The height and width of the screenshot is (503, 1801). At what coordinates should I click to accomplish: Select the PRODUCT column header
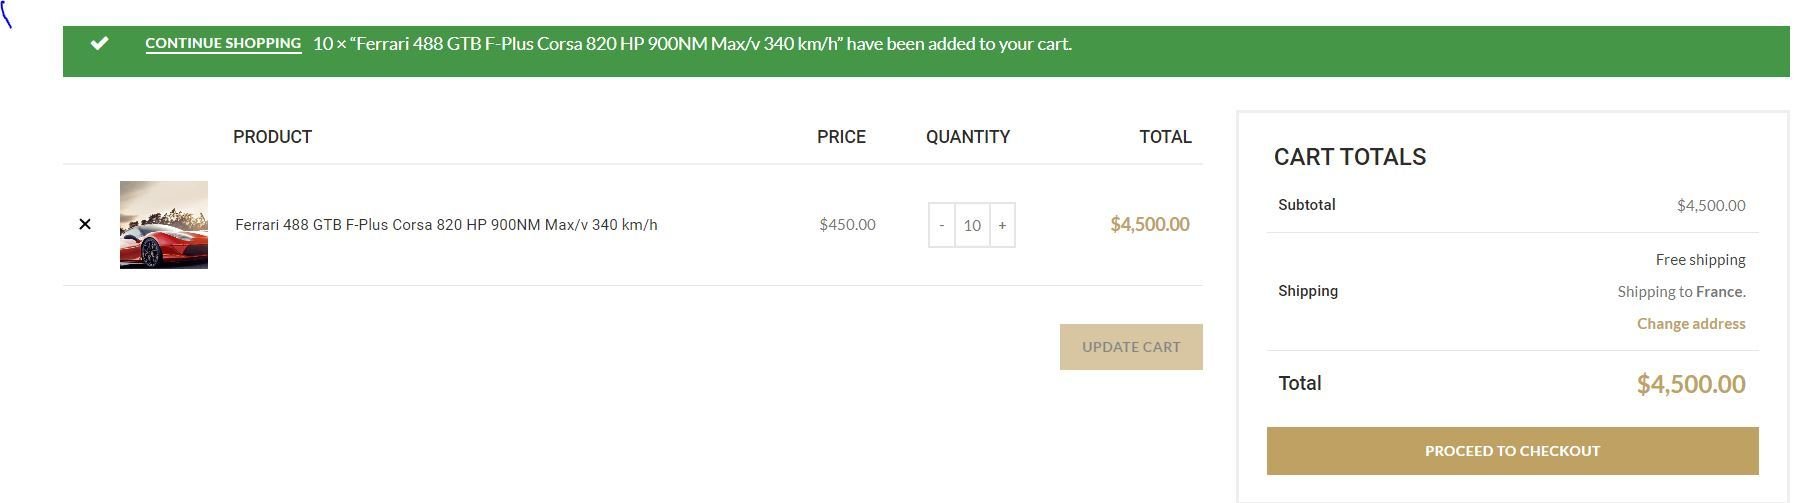[272, 137]
